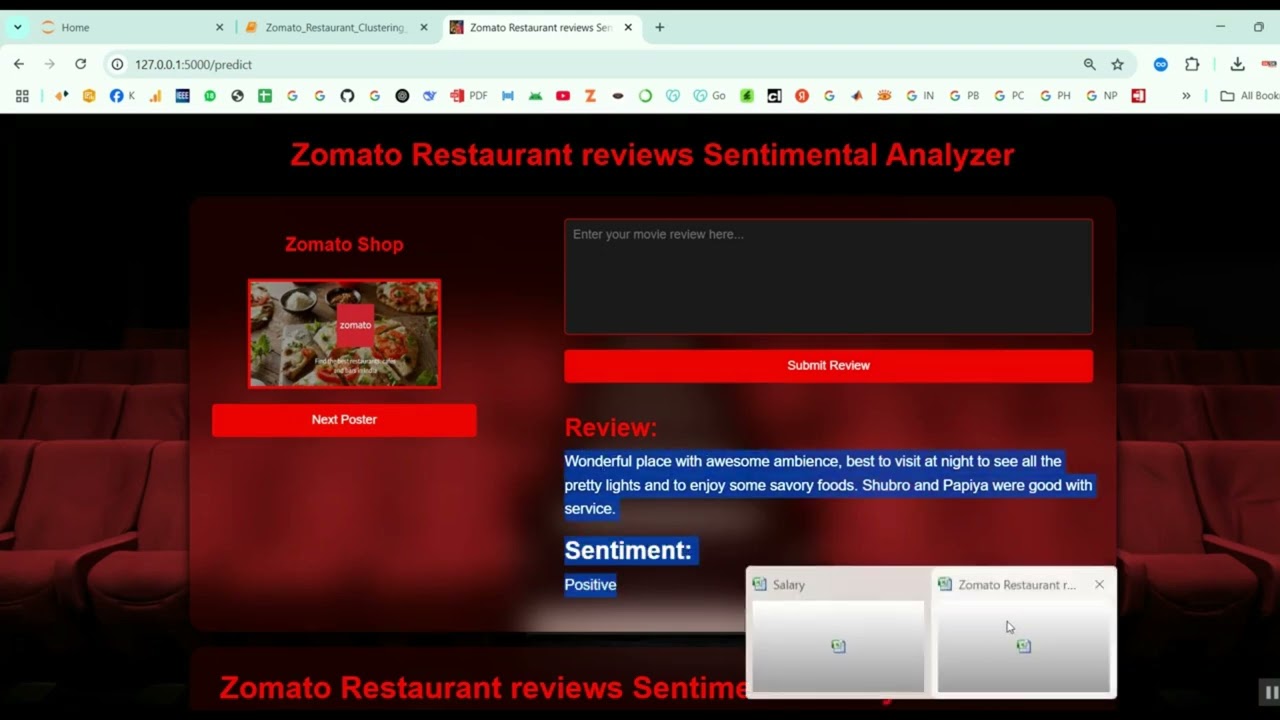Open the PDF bookmark
Screen dimensions: 1280x720
469,96
